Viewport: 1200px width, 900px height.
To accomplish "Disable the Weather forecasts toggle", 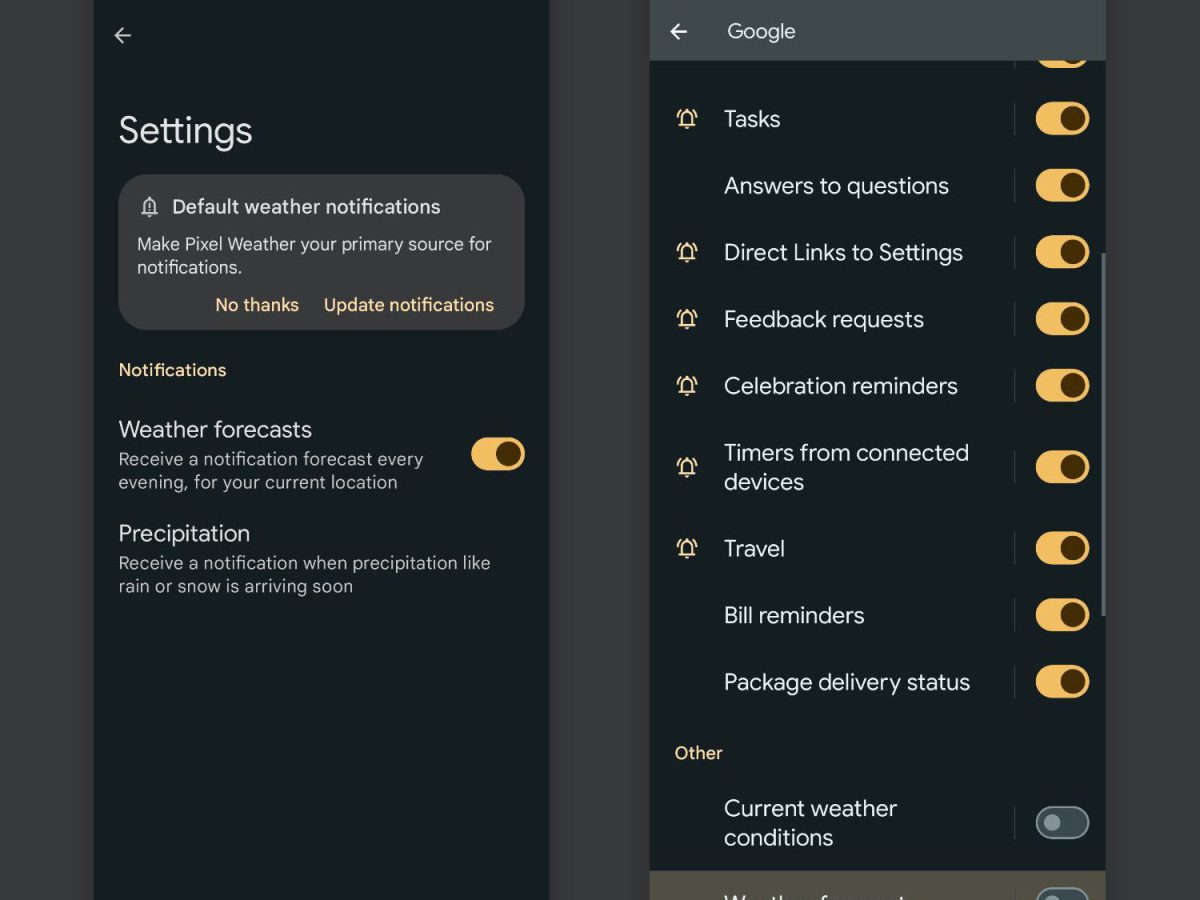I will (498, 454).
